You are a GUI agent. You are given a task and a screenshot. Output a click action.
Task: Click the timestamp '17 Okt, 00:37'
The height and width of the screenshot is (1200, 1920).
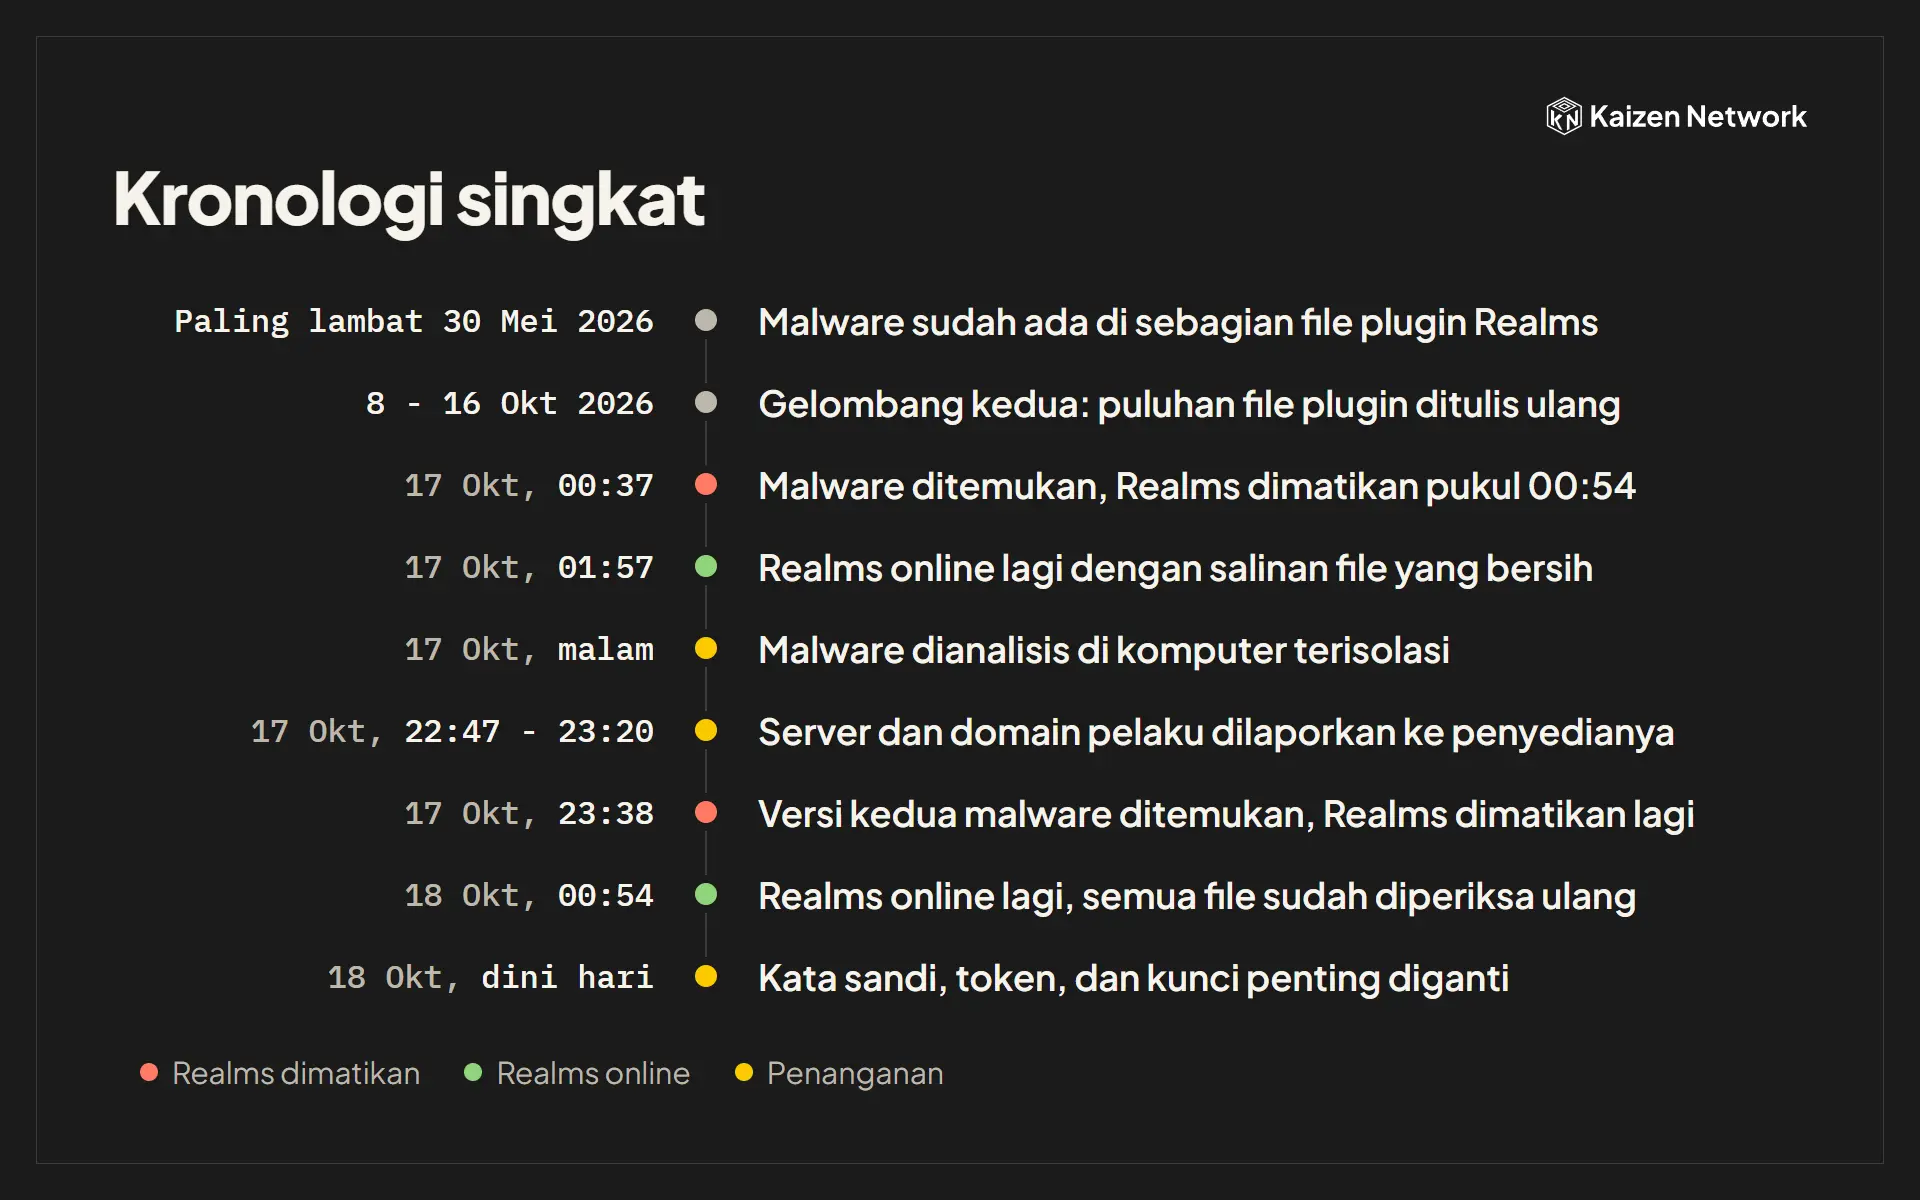[x=529, y=486]
